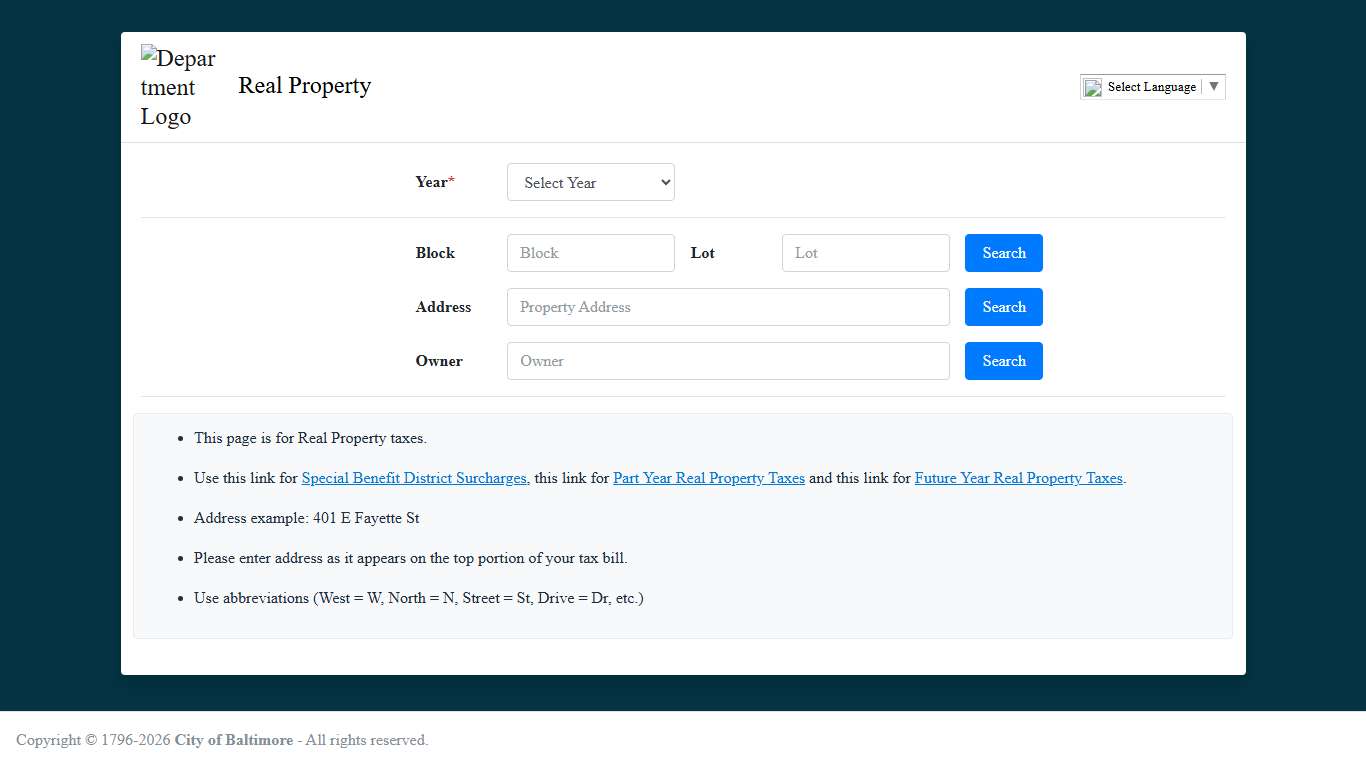Click inside the Owner text field
Screen dimensions: 1366x768
(x=727, y=361)
